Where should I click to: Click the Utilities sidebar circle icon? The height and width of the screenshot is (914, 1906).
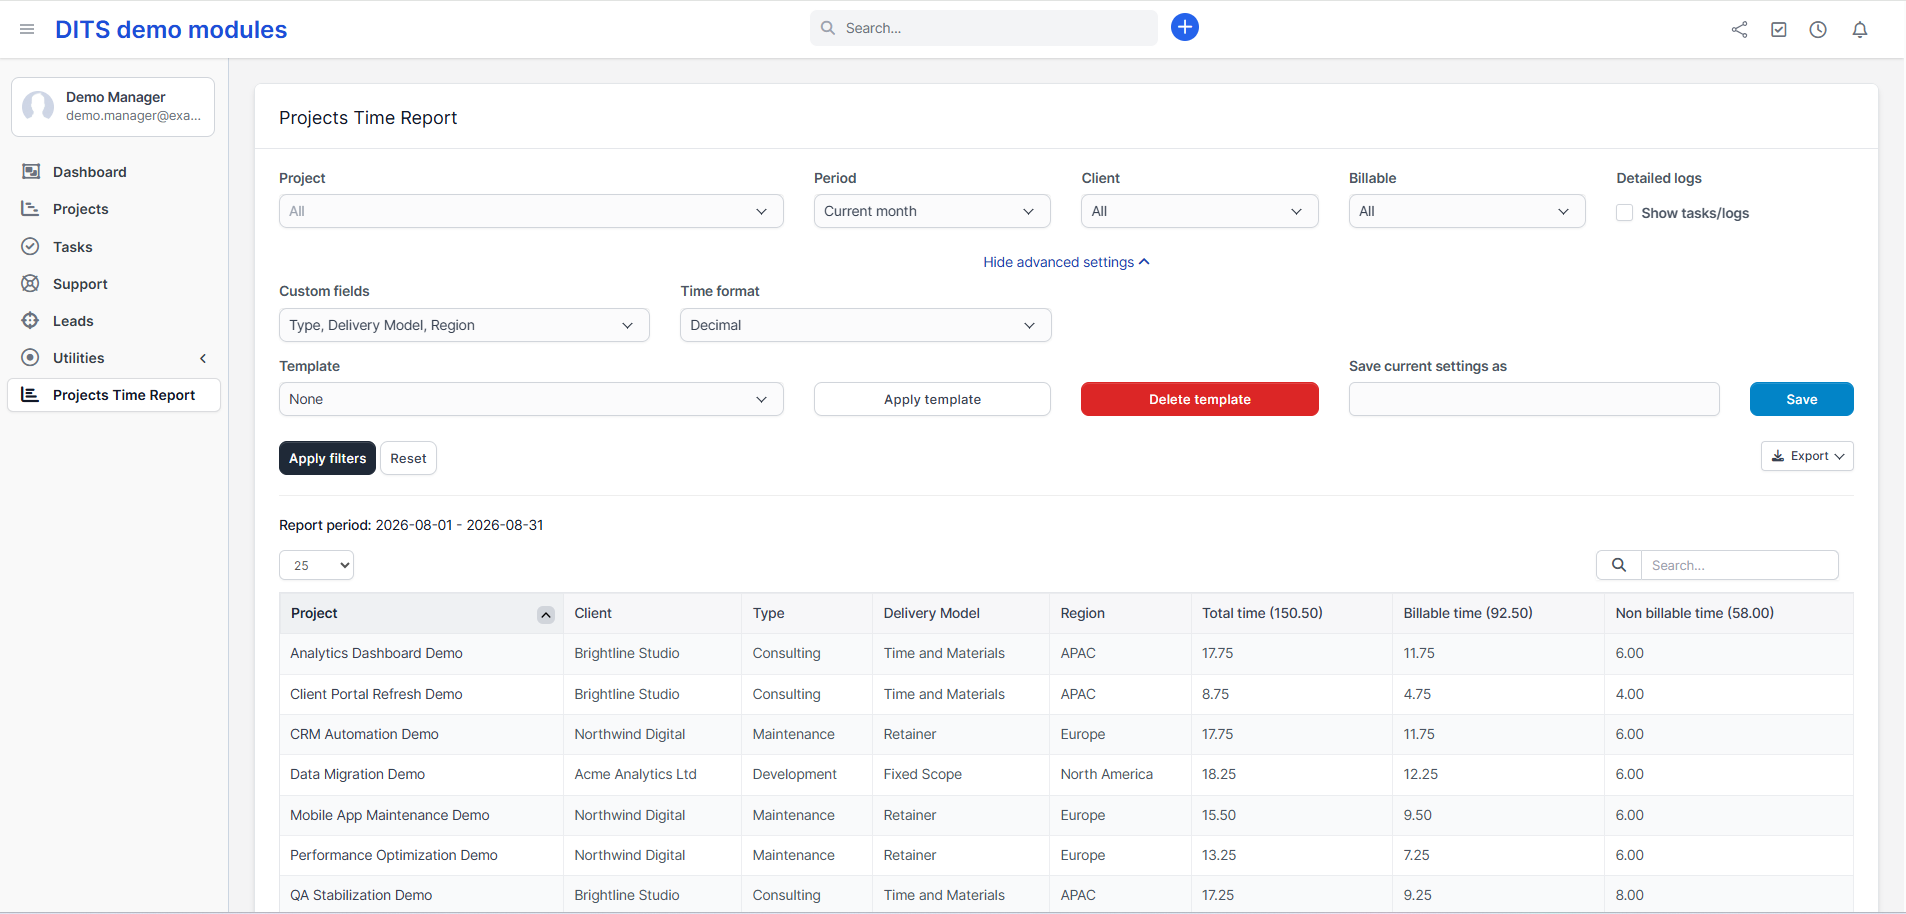click(31, 357)
